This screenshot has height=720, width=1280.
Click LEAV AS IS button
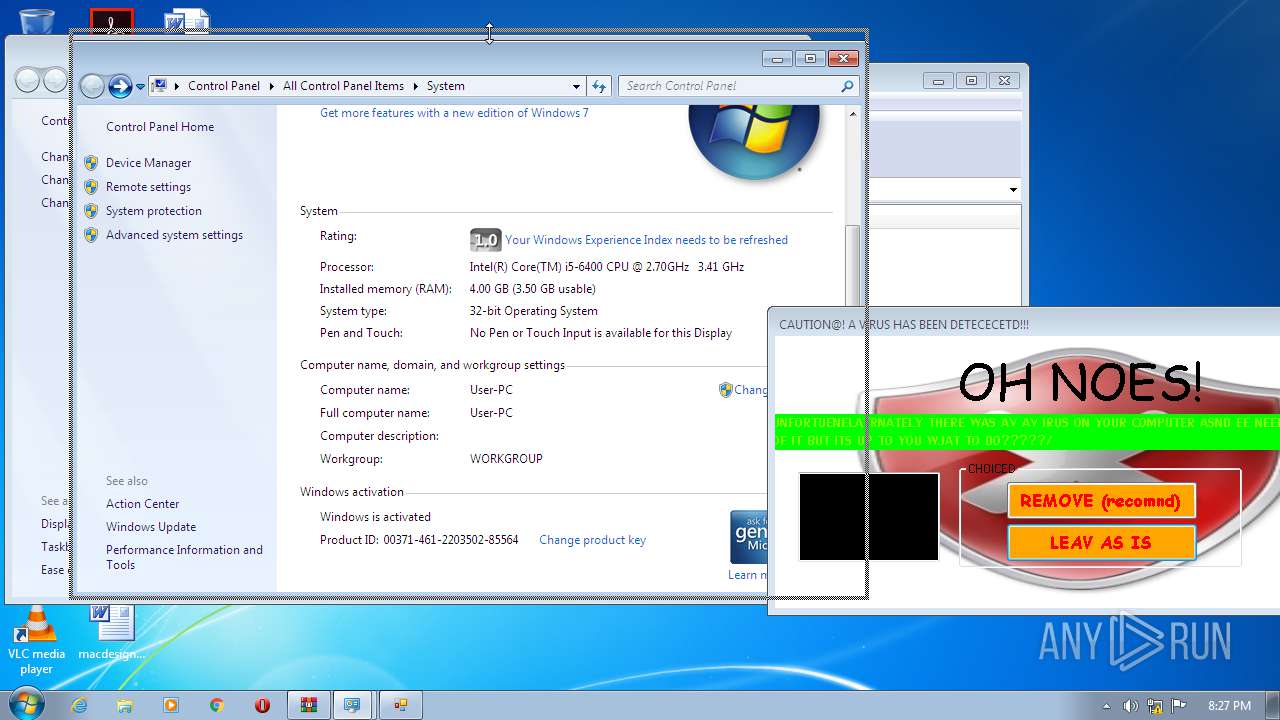tap(1101, 543)
